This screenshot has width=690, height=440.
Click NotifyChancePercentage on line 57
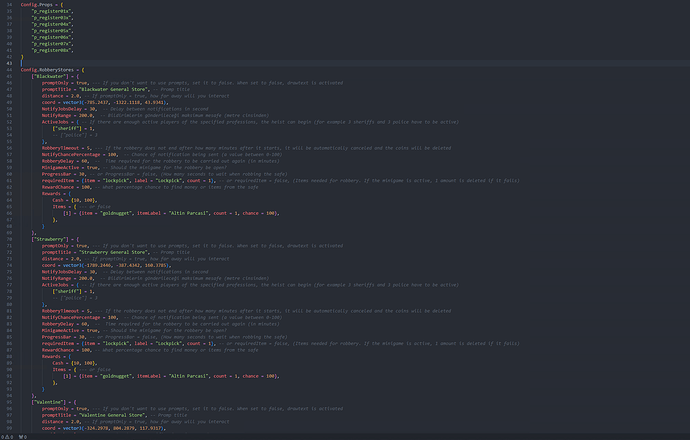coord(71,154)
